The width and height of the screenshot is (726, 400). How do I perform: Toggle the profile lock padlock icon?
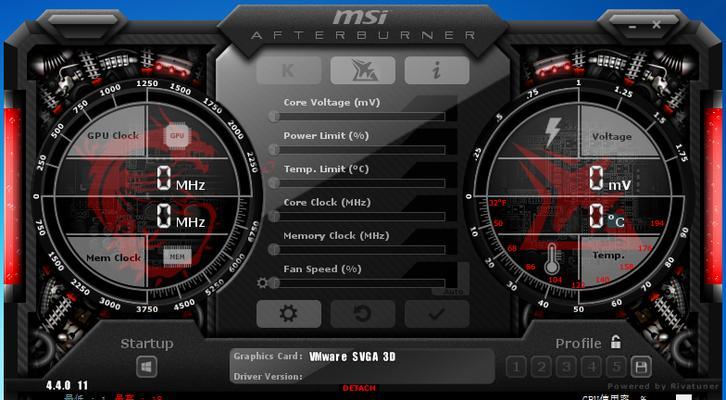pos(615,342)
